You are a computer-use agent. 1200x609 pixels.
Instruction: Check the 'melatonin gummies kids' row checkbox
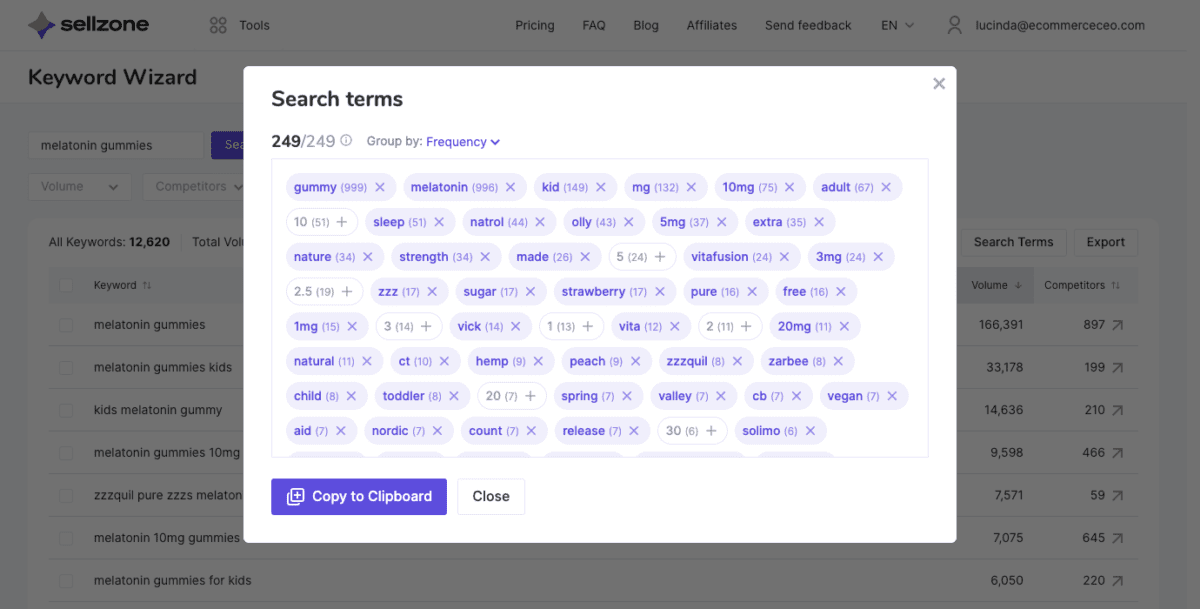(66, 367)
